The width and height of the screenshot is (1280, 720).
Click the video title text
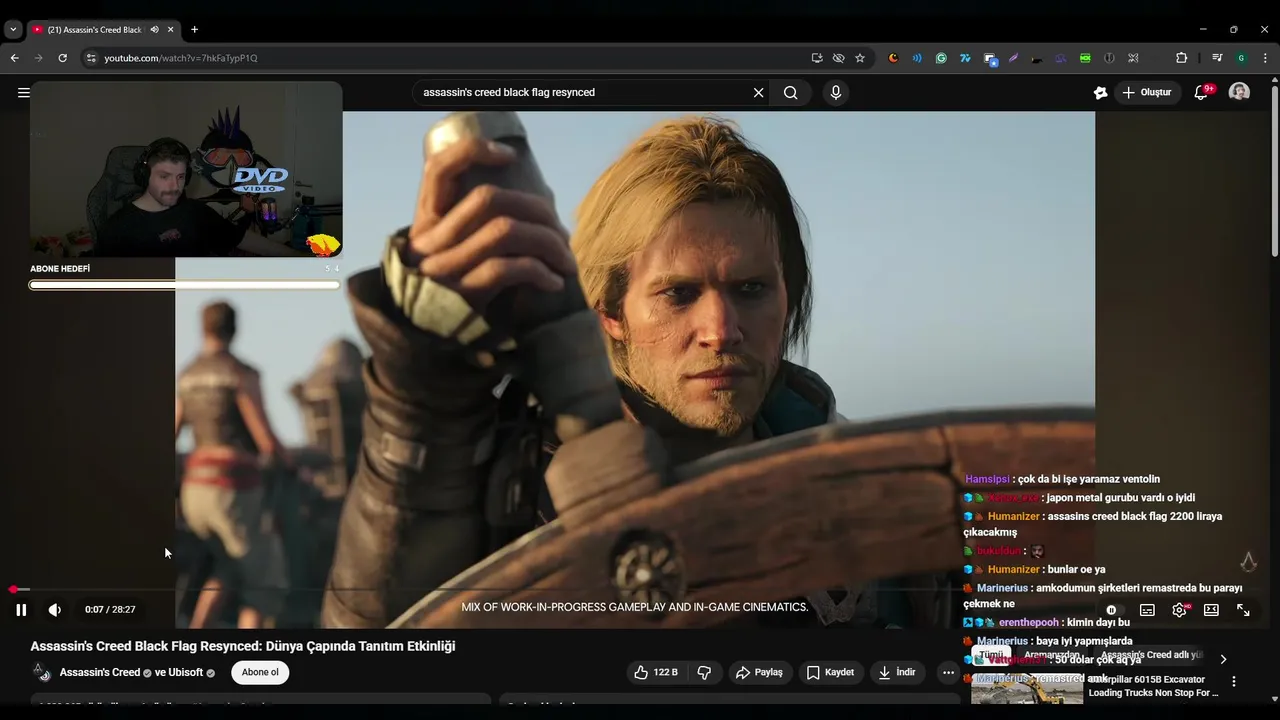(x=243, y=646)
